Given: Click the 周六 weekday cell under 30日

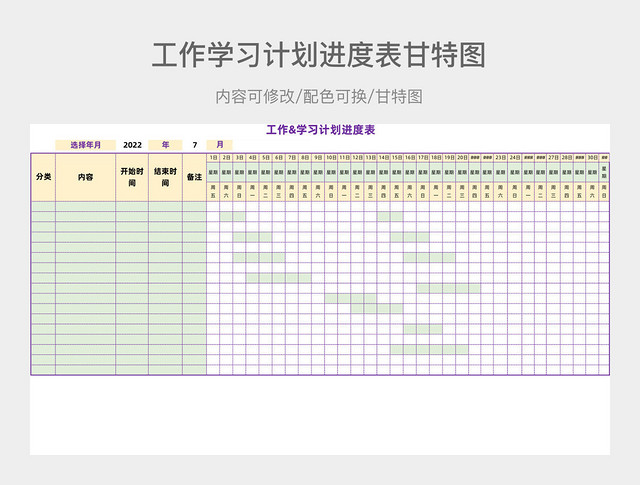Looking at the screenshot, I should pos(592,191).
